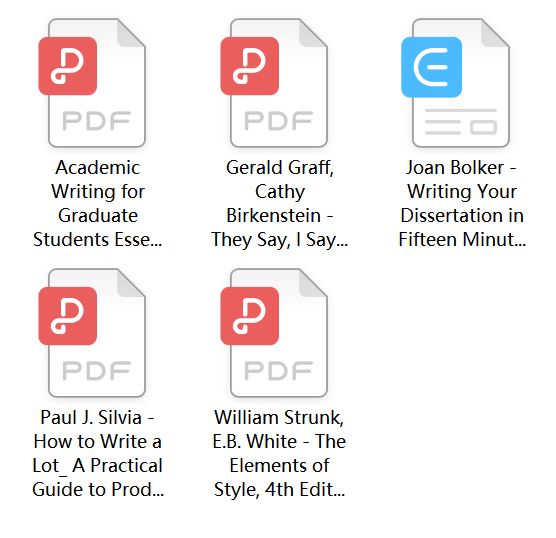Click gray PDF text on Gerald Graff icon

pos(279,121)
